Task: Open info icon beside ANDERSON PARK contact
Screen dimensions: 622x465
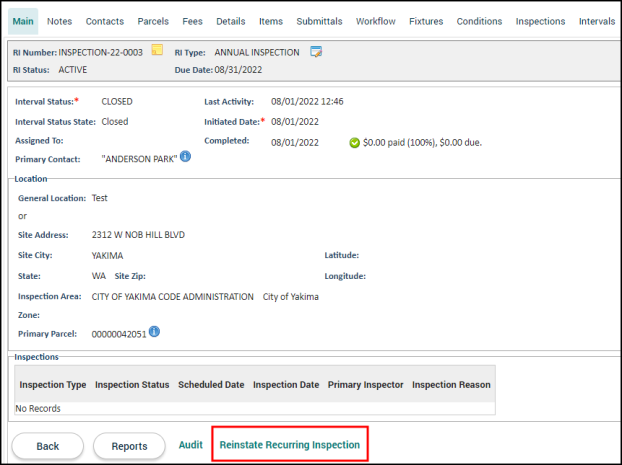Action: [x=185, y=157]
